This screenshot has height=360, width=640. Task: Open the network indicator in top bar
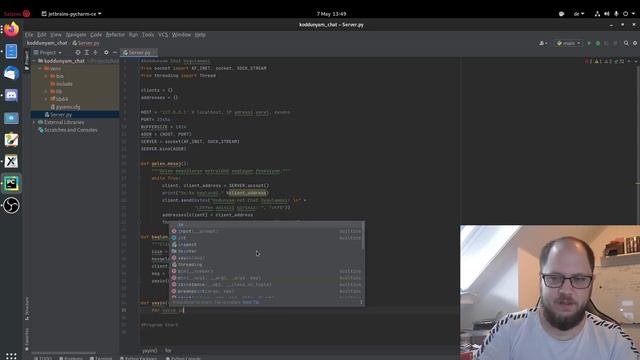pyautogui.click(x=597, y=13)
